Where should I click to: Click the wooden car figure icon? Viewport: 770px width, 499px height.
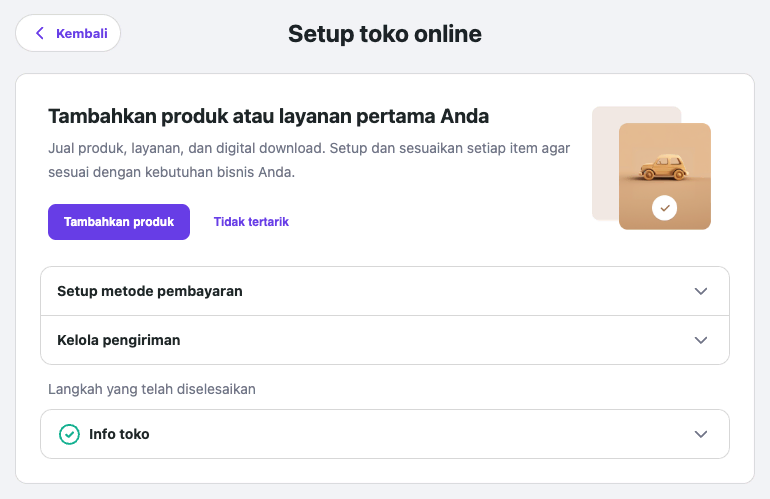[660, 168]
